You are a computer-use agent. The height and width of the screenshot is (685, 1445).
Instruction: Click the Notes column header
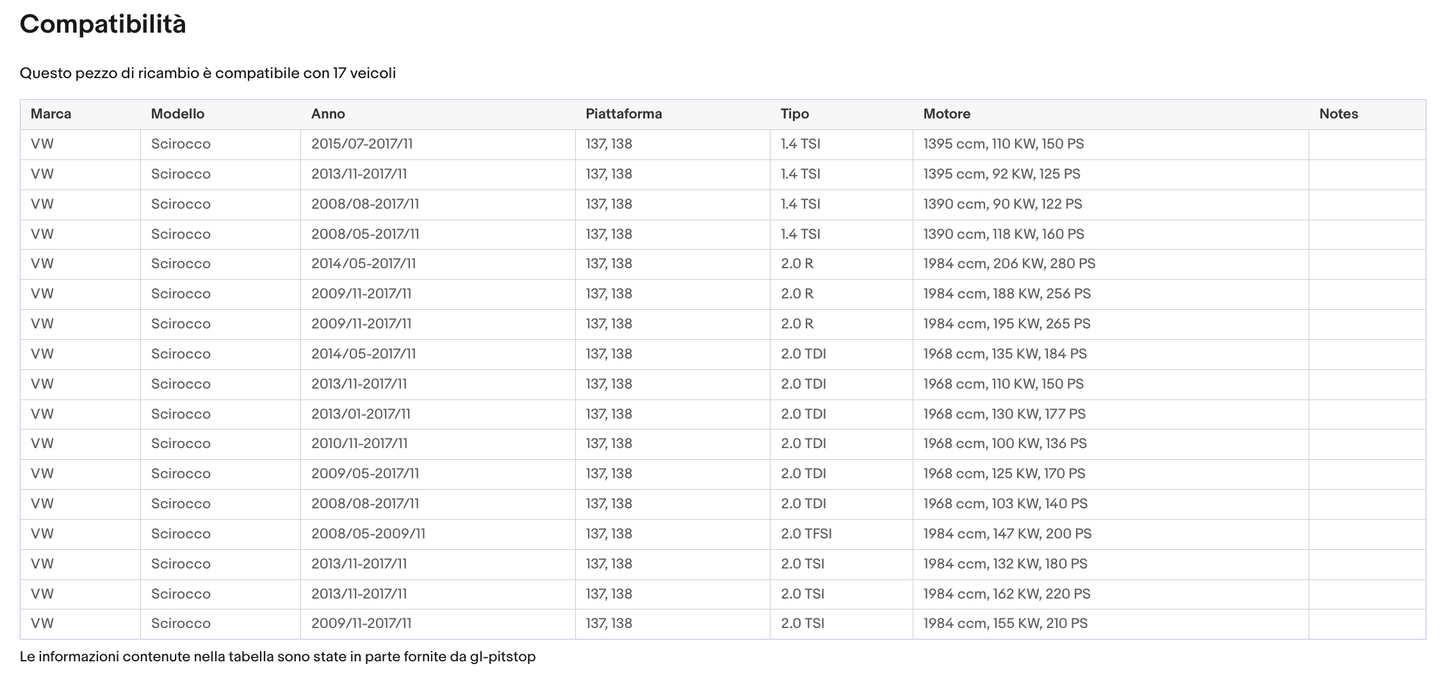(1338, 114)
